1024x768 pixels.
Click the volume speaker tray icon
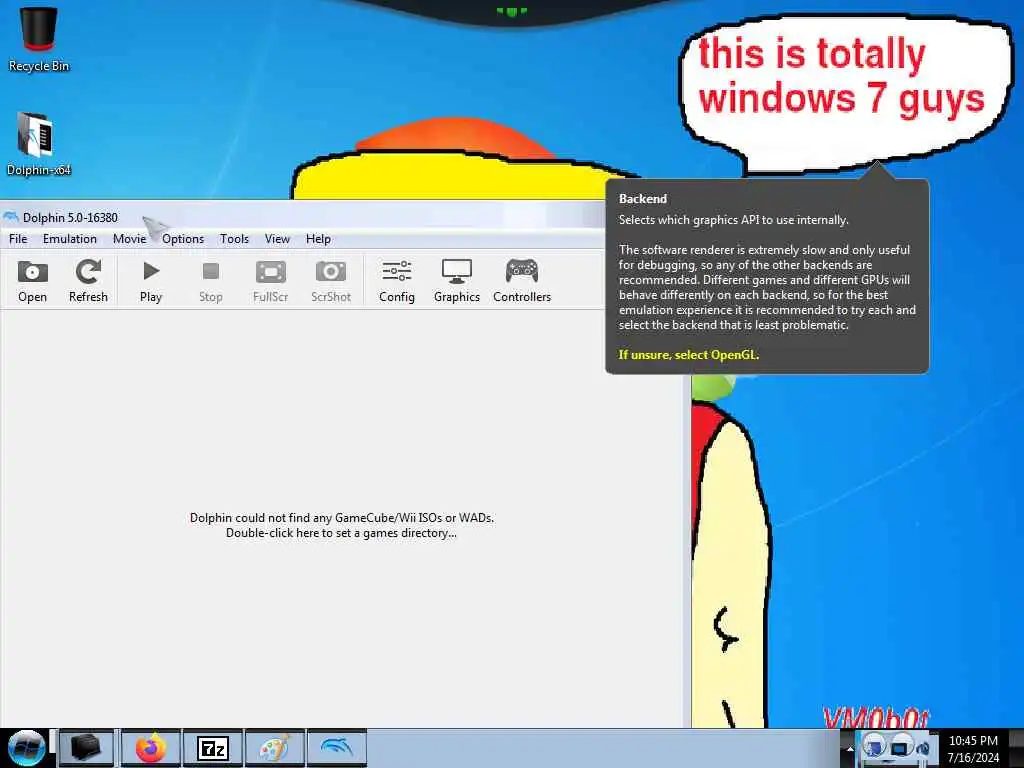pos(923,748)
